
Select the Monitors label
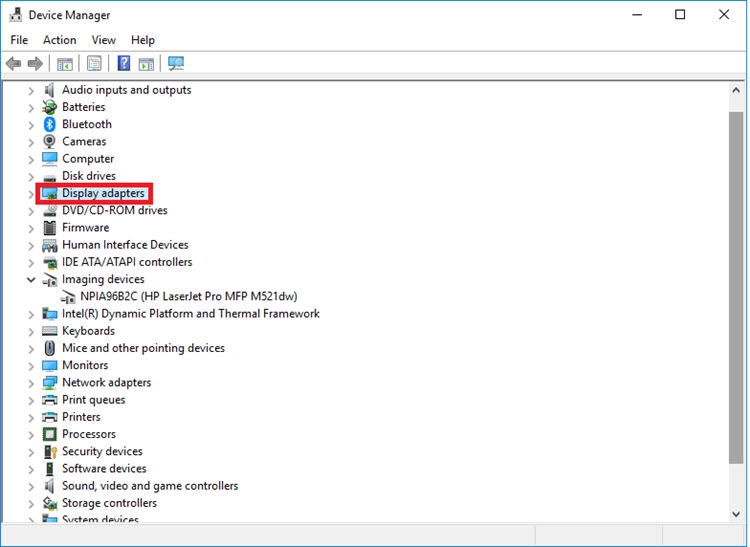point(85,365)
